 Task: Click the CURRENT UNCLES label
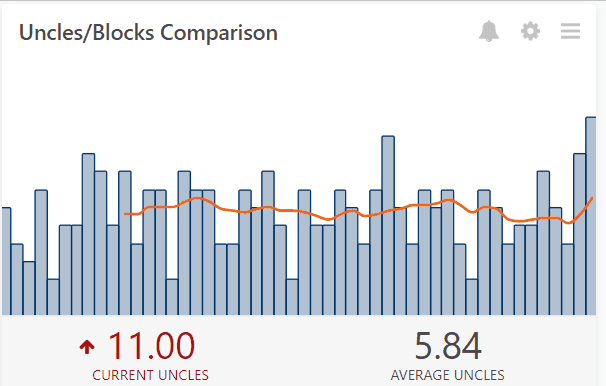tap(150, 375)
